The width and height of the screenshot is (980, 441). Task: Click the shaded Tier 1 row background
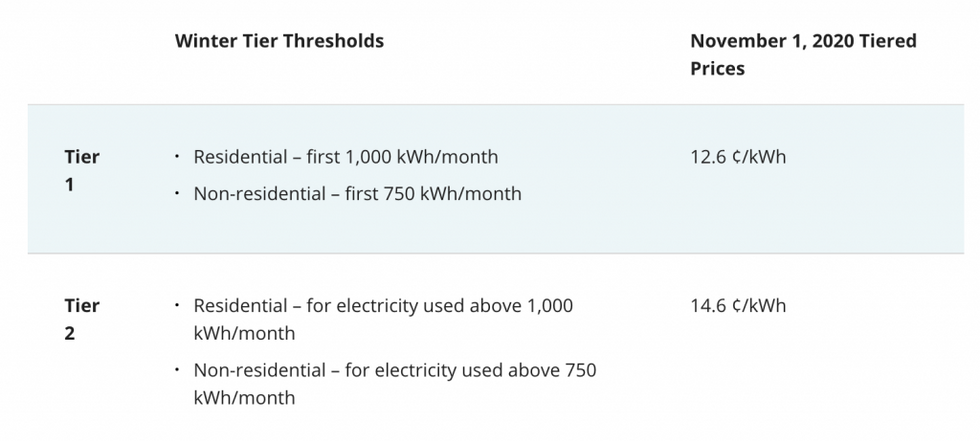coord(496,179)
